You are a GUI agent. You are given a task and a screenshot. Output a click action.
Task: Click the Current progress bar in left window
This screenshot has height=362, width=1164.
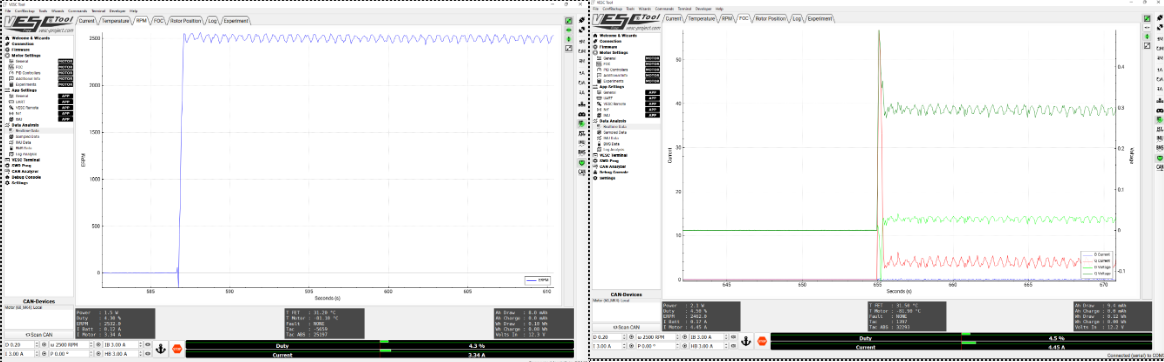tap(380, 354)
